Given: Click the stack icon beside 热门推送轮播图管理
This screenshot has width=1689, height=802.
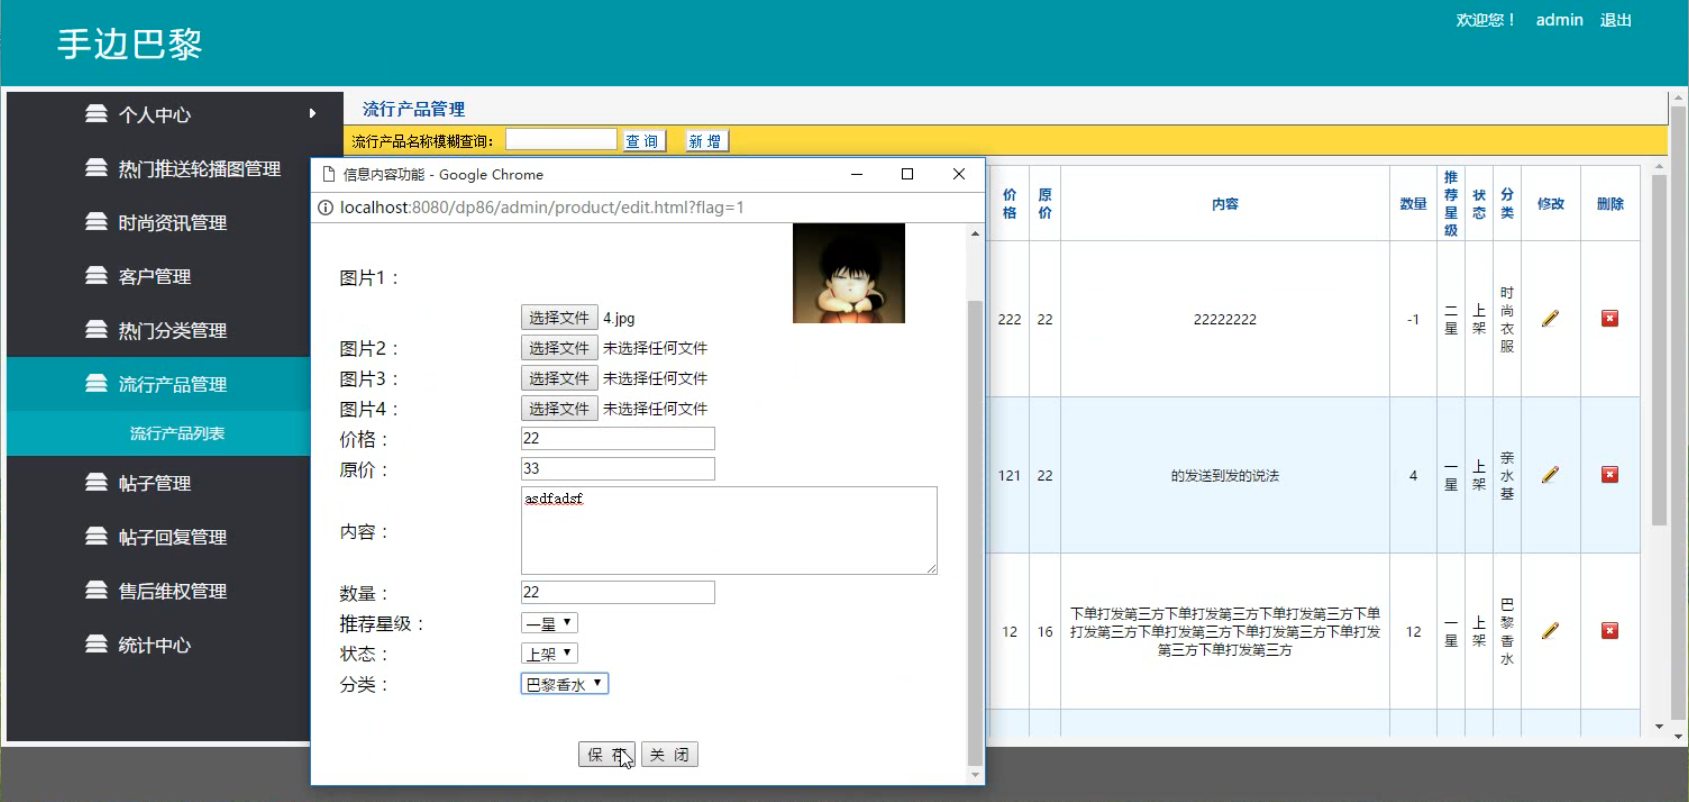Looking at the screenshot, I should [x=96, y=168].
